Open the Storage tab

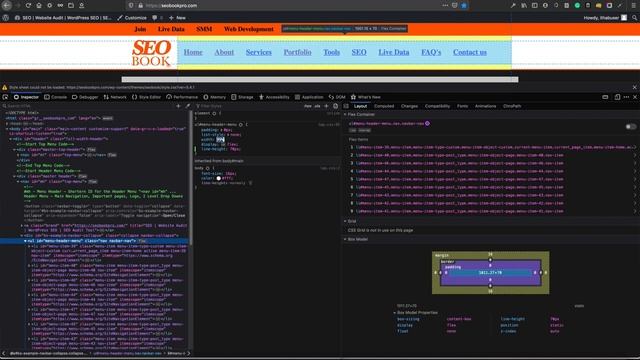(242, 97)
